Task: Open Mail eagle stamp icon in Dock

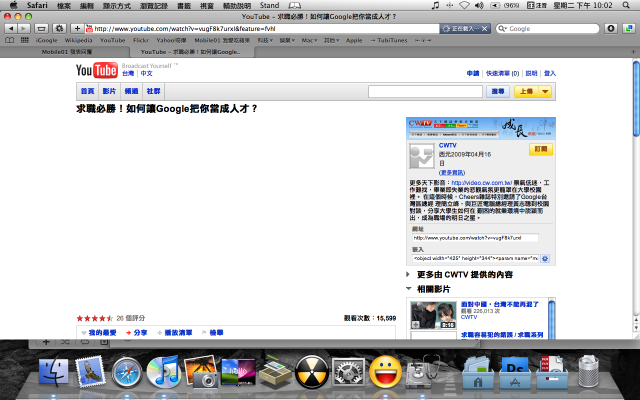Action: pos(90,371)
